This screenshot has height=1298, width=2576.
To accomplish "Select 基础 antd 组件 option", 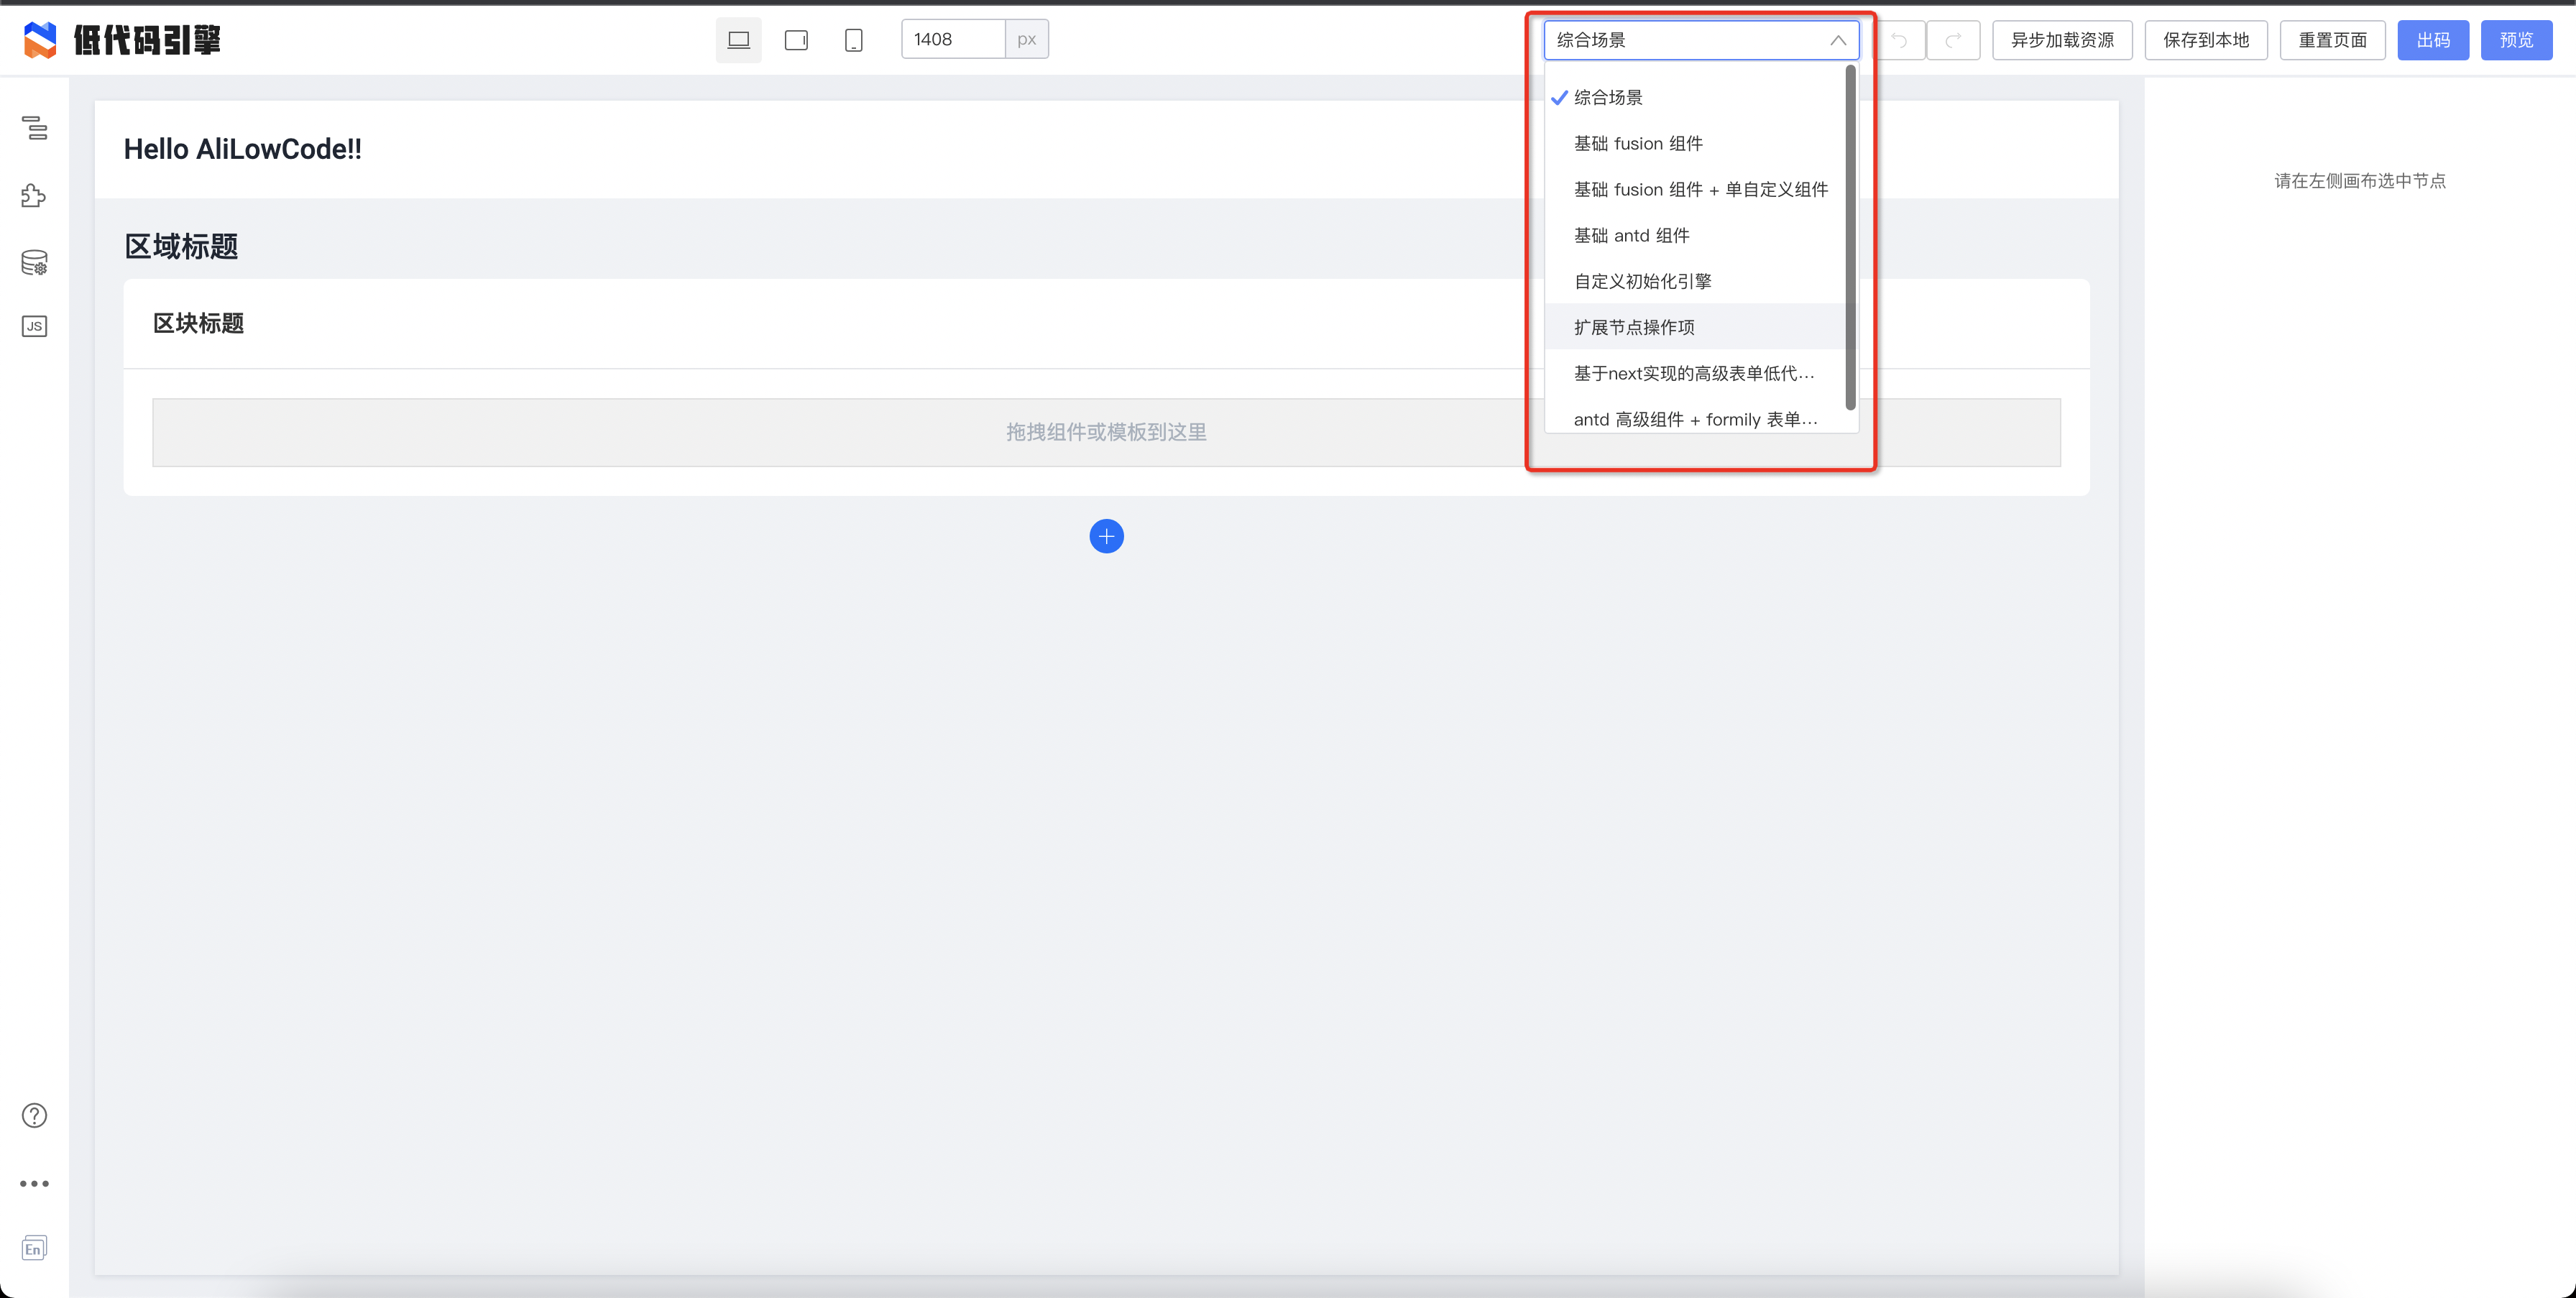I will (1631, 235).
